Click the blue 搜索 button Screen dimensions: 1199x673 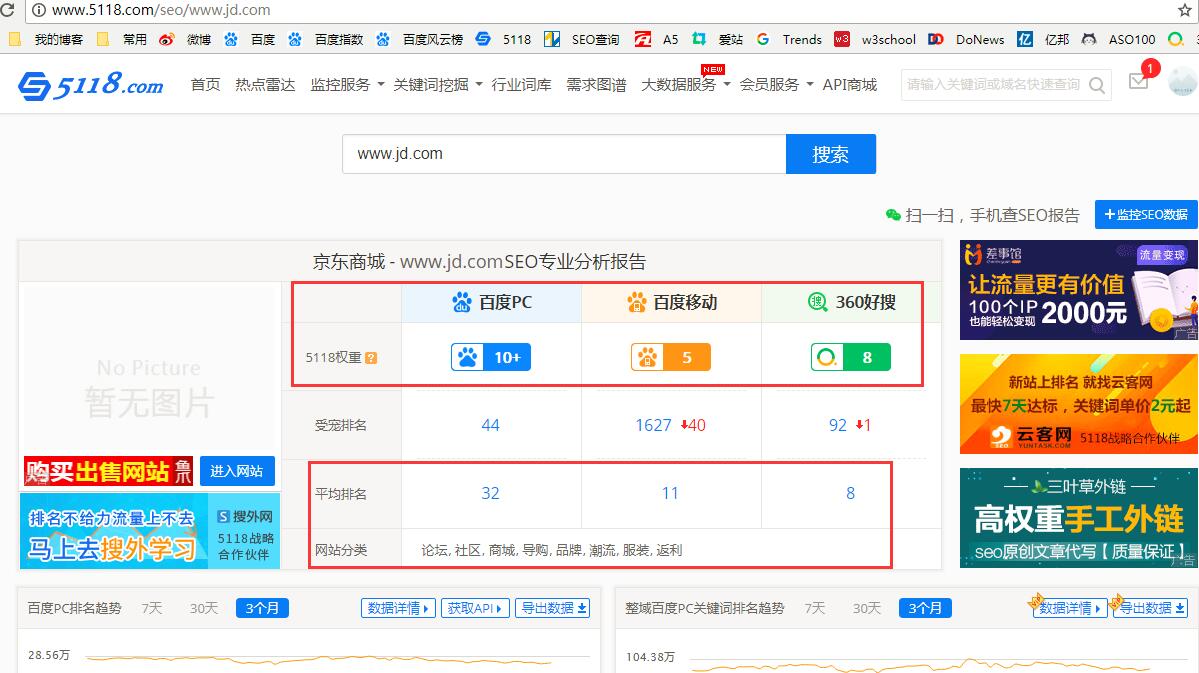point(830,154)
